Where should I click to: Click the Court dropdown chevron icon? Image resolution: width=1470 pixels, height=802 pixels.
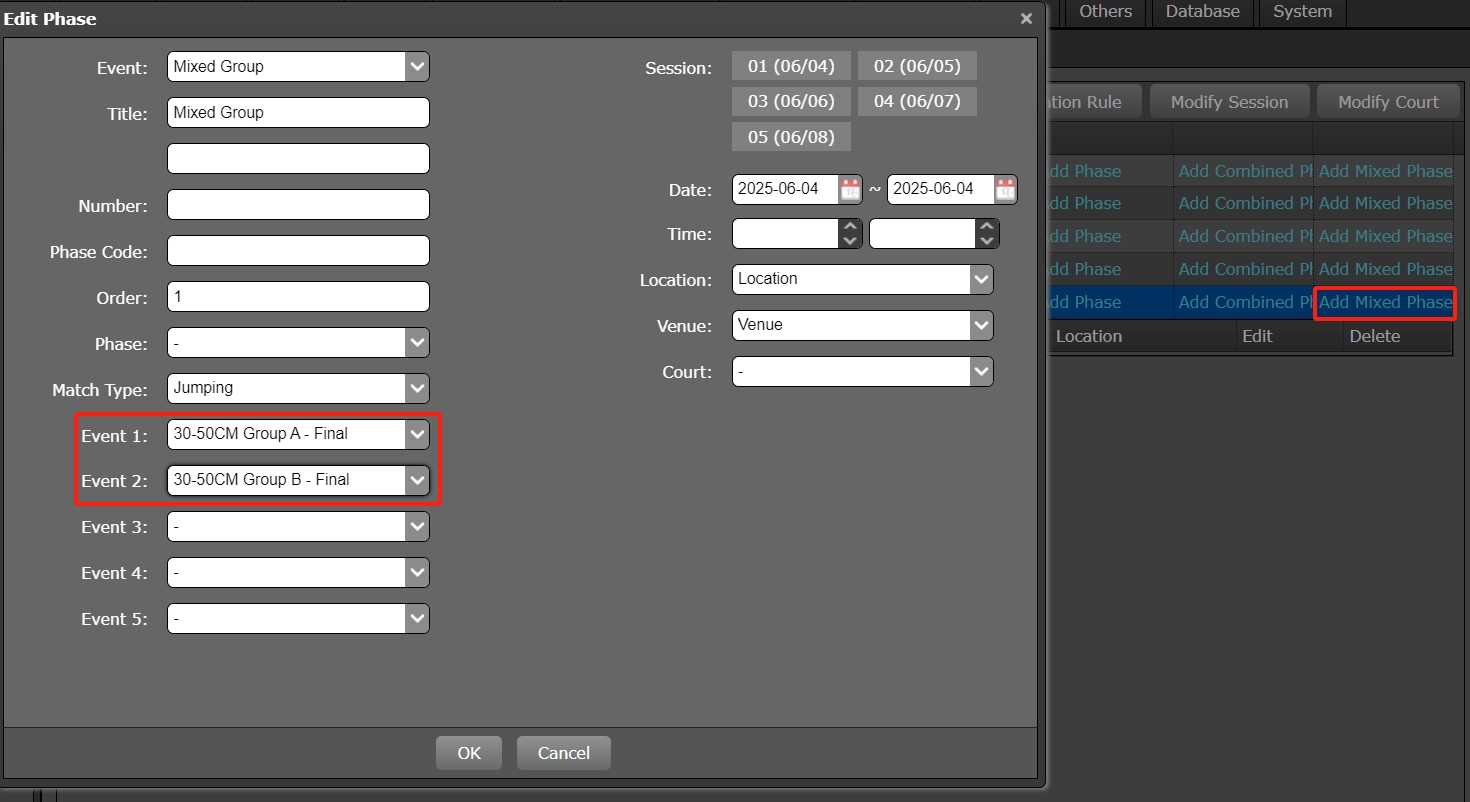click(982, 371)
